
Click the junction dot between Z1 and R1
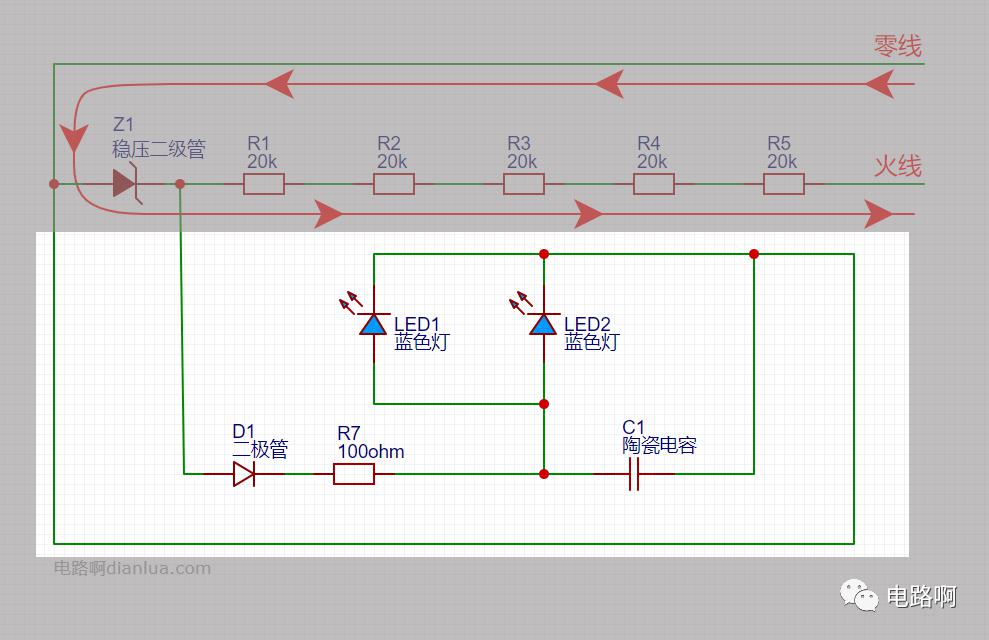pos(180,184)
